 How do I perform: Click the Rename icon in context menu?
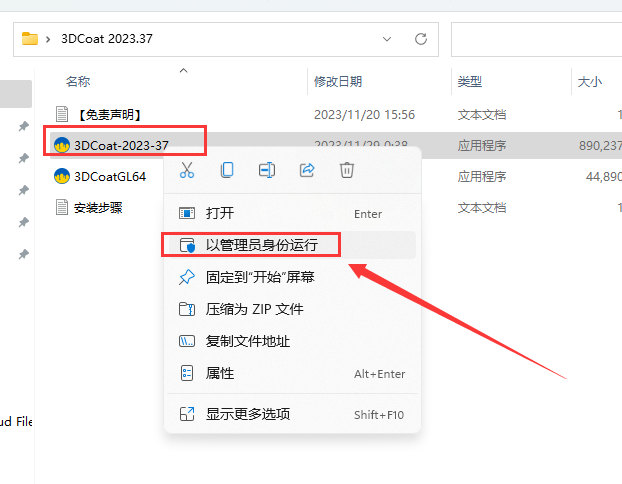click(x=267, y=170)
